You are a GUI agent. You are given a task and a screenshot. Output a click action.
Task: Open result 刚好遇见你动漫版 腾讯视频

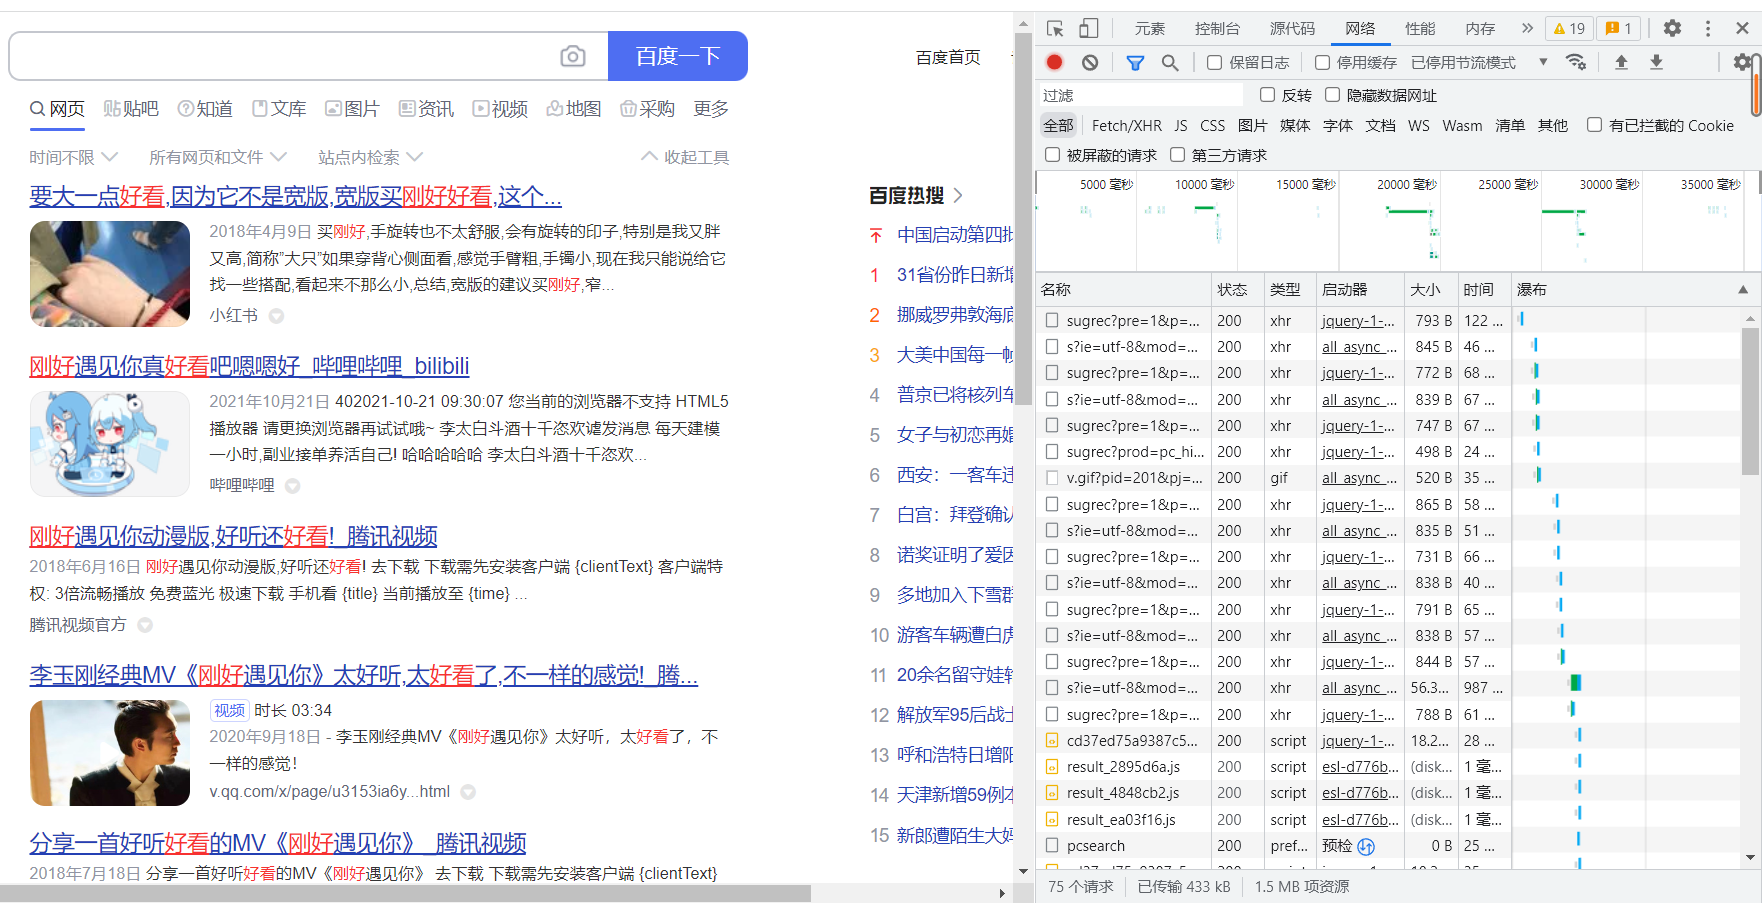pos(233,536)
